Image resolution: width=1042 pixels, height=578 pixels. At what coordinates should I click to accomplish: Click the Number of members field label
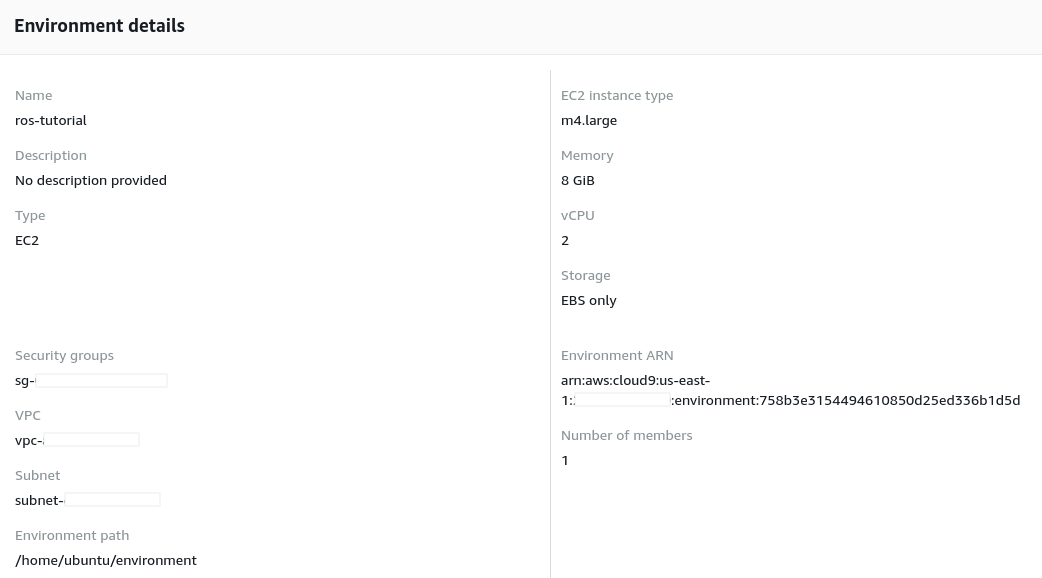[x=627, y=435]
